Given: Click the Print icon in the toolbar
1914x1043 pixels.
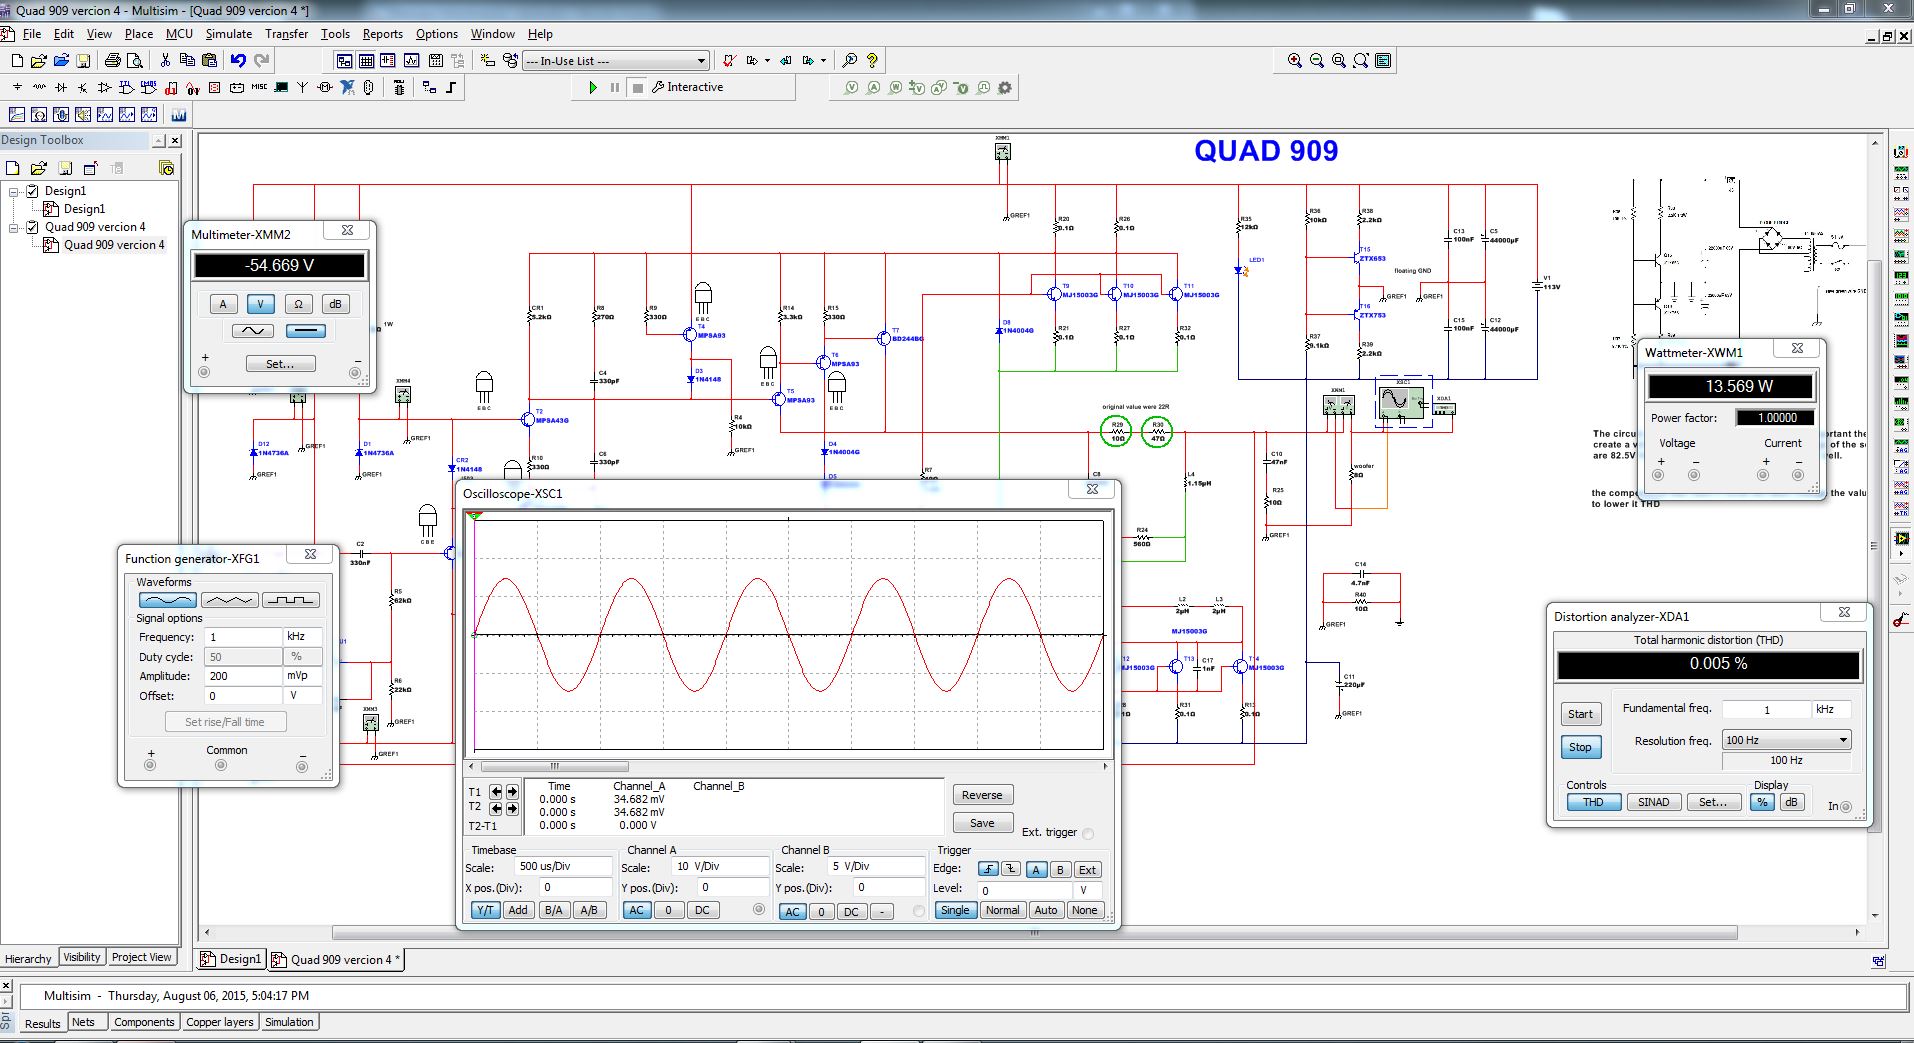Looking at the screenshot, I should (113, 60).
